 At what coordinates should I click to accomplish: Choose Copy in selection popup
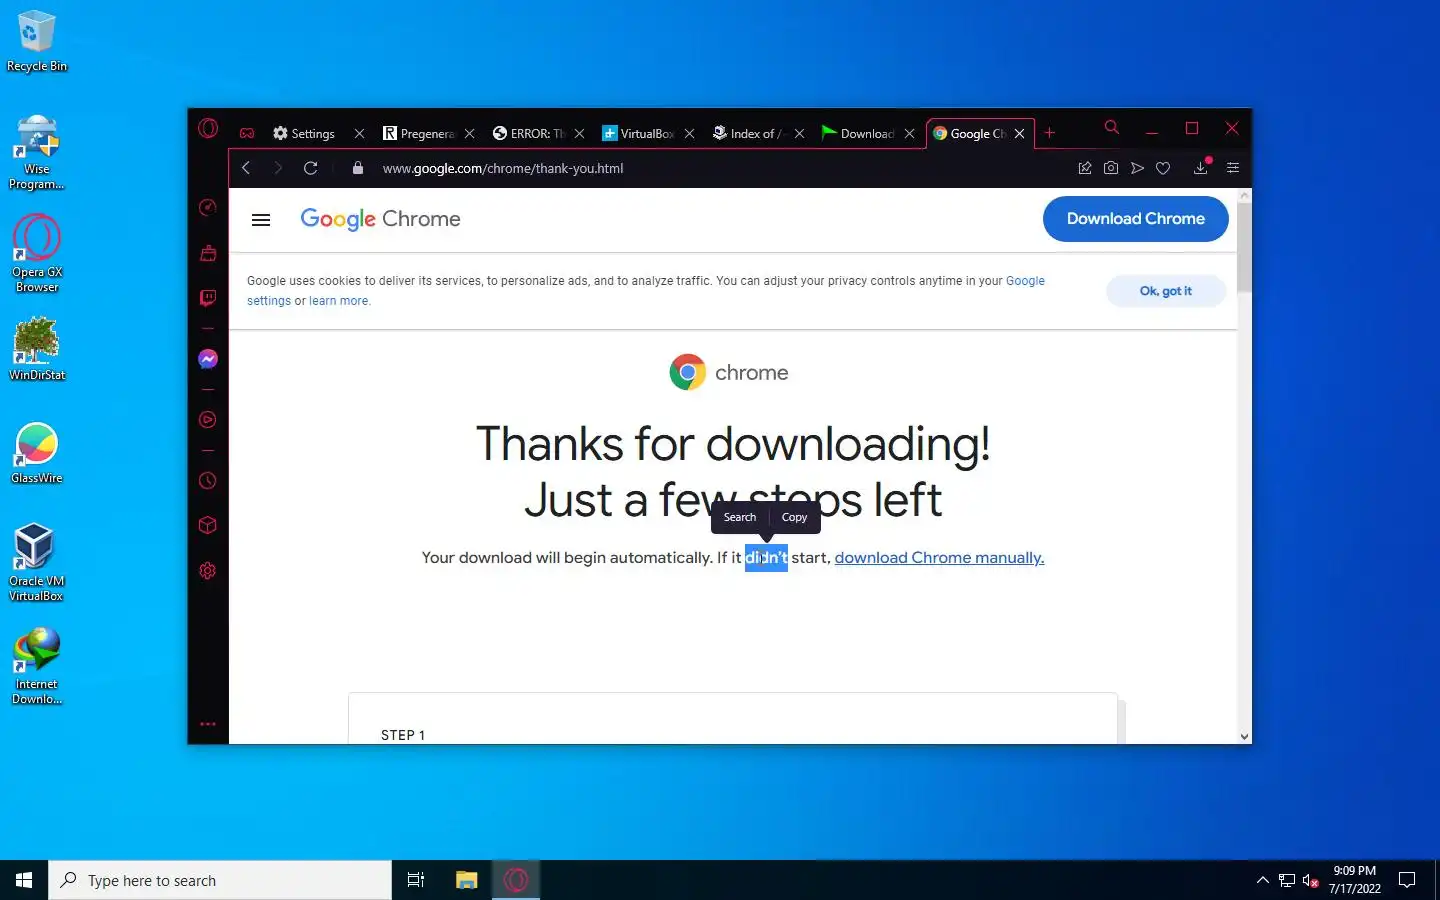[x=794, y=517]
